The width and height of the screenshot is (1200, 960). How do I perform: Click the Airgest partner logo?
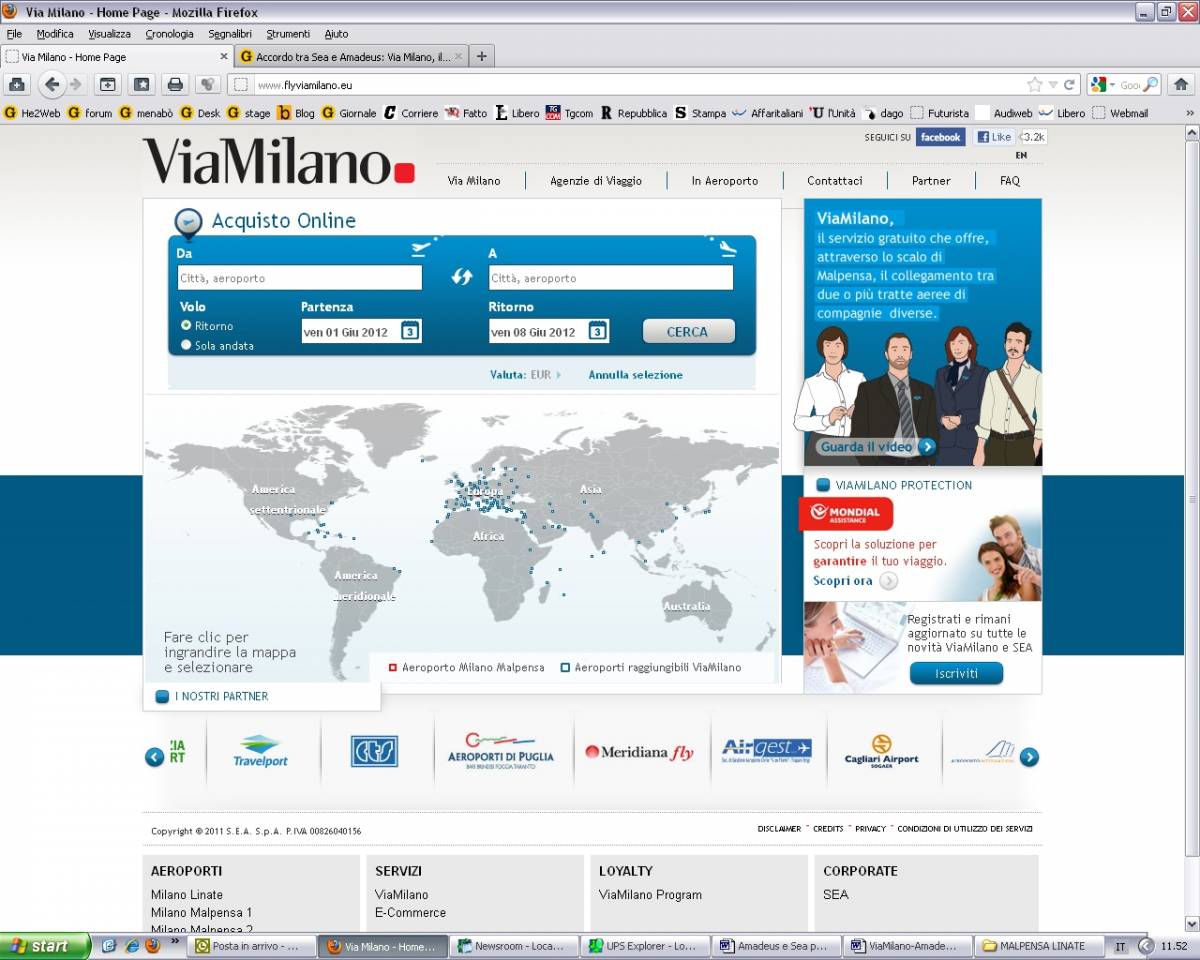pyautogui.click(x=767, y=751)
